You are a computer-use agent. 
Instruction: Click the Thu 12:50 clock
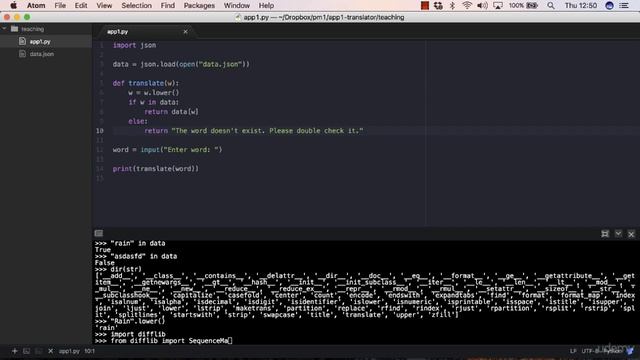point(581,5)
